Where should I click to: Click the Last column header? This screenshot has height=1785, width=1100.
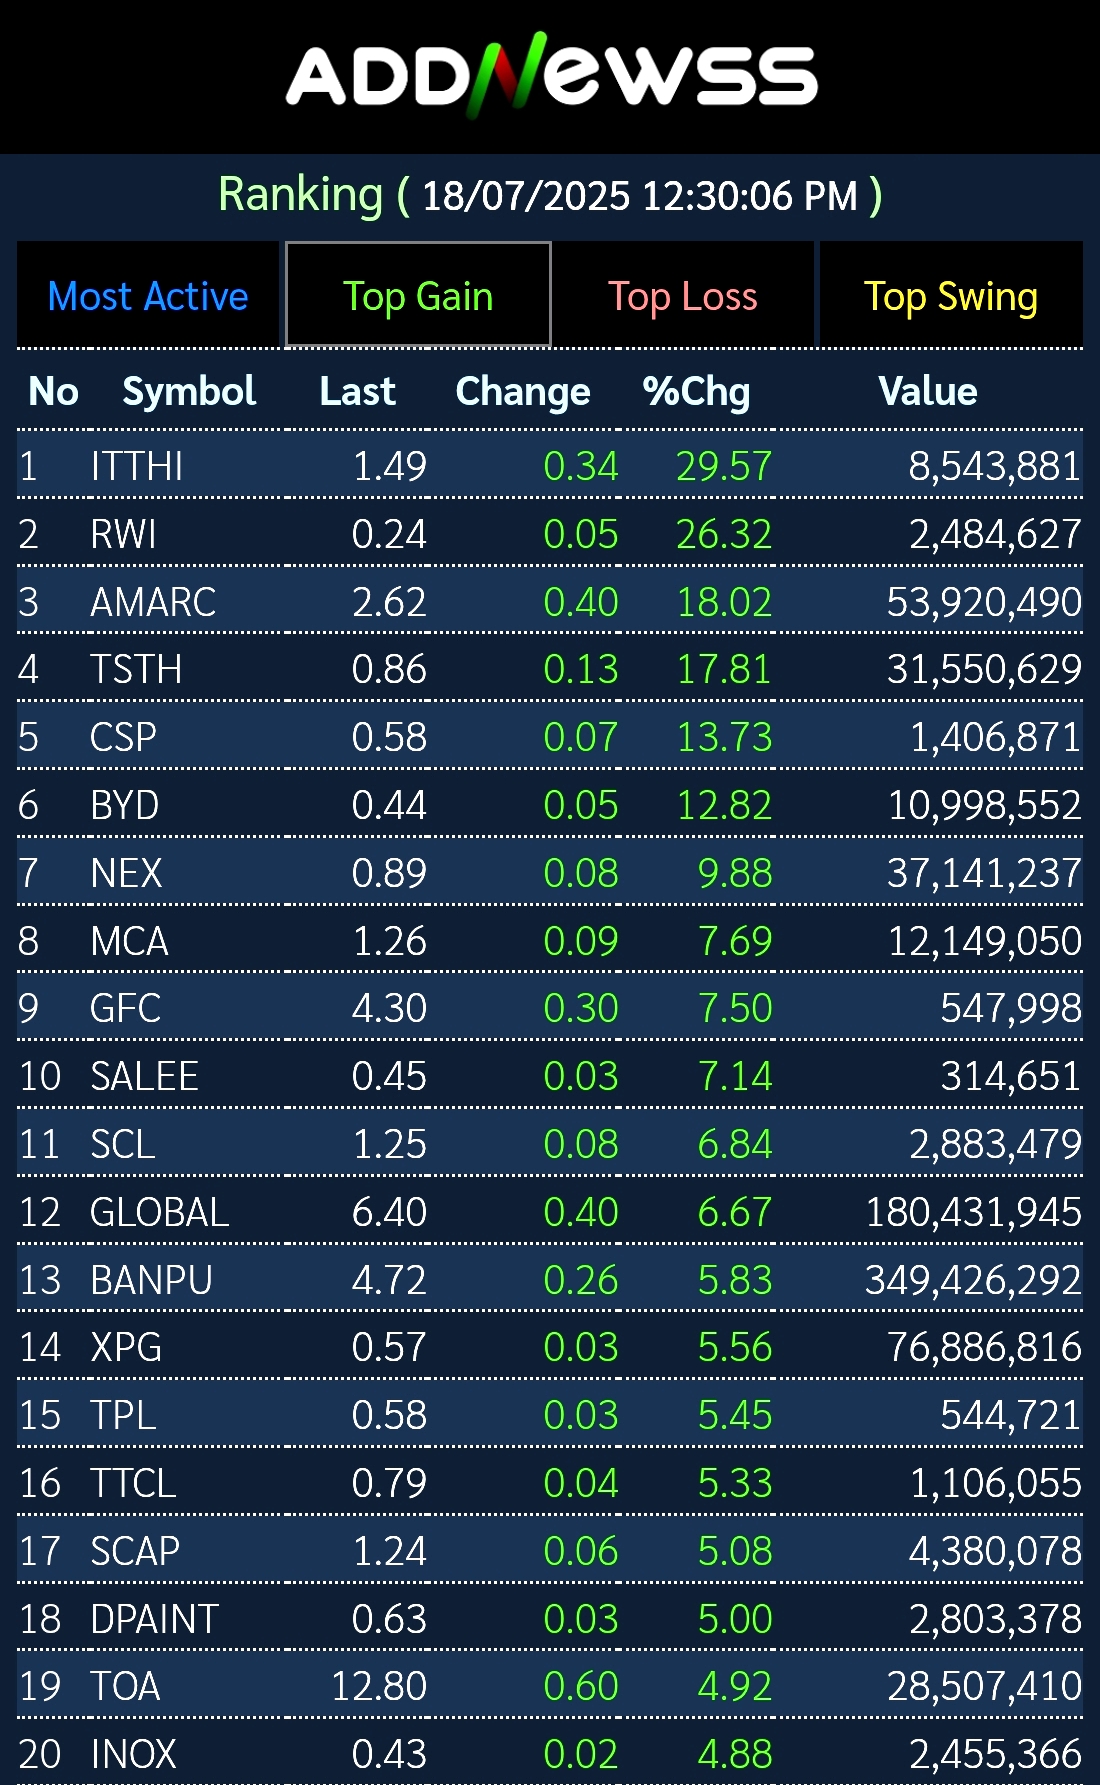pyautogui.click(x=357, y=391)
